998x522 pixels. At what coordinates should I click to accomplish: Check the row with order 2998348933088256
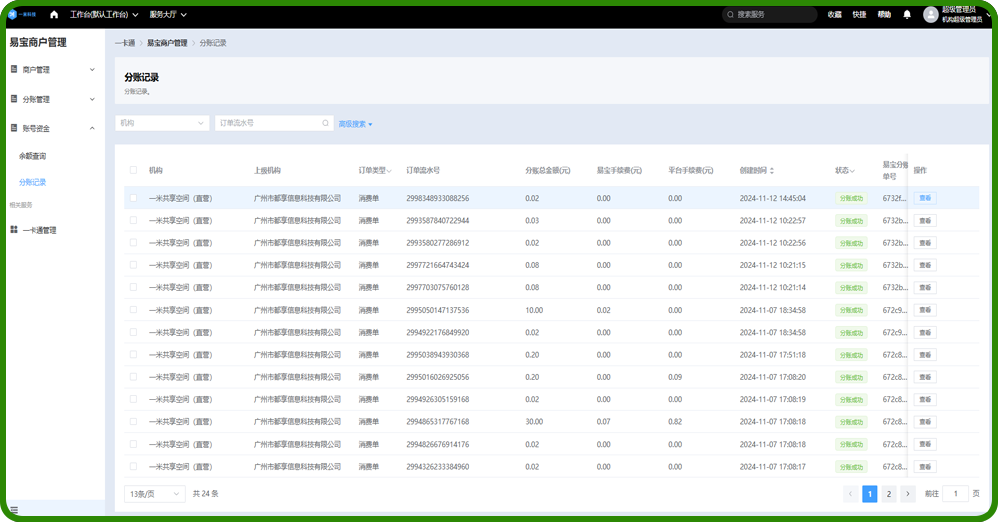pyautogui.click(x=133, y=198)
